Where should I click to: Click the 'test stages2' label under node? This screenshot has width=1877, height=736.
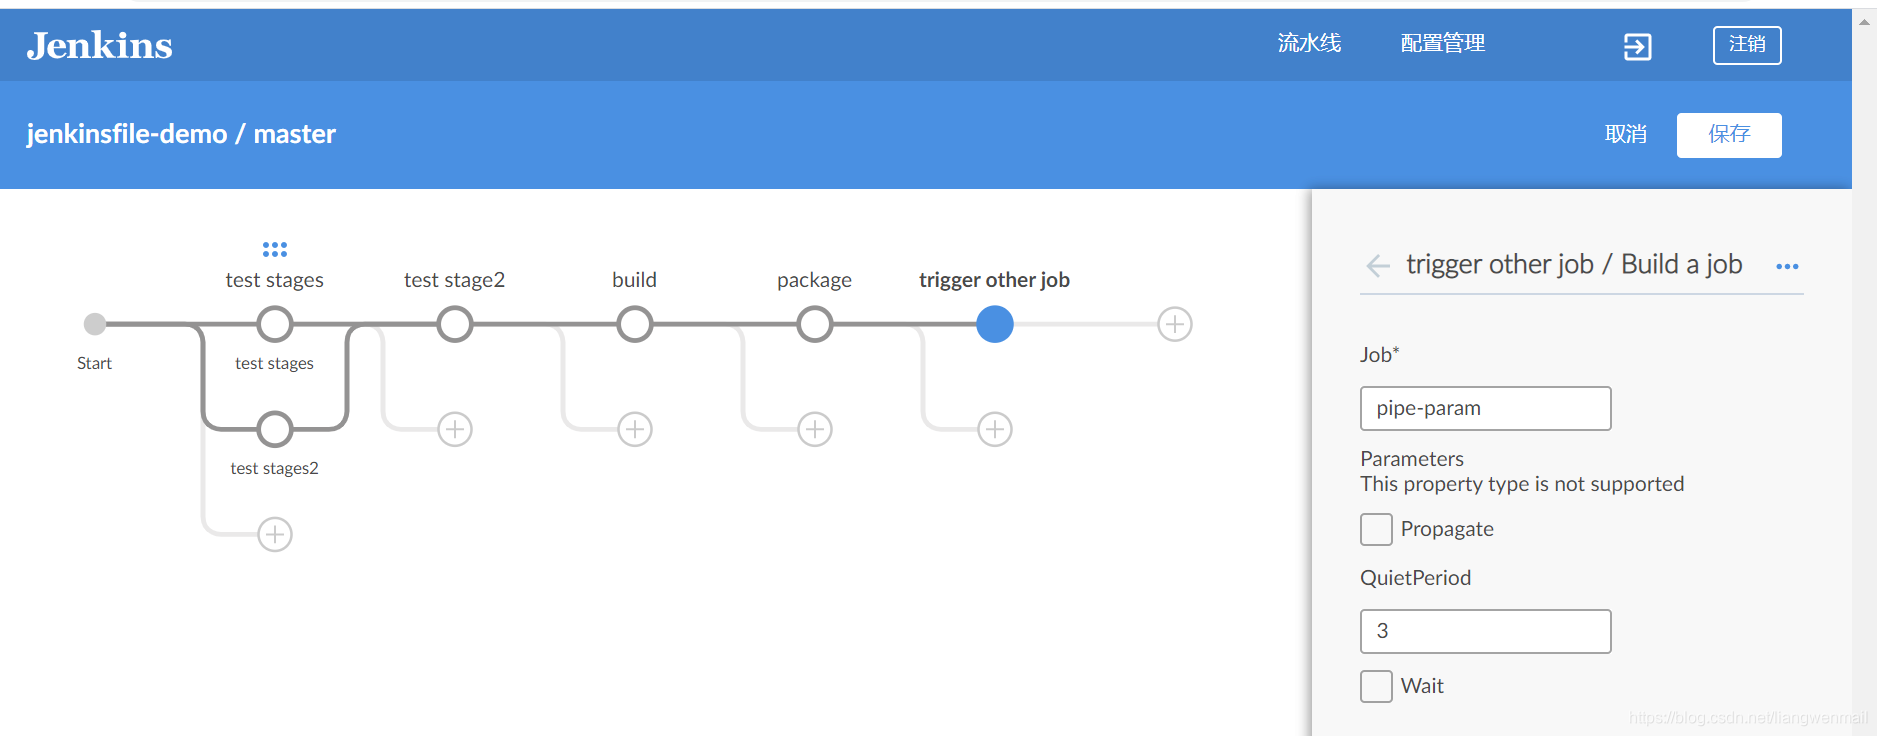275,468
